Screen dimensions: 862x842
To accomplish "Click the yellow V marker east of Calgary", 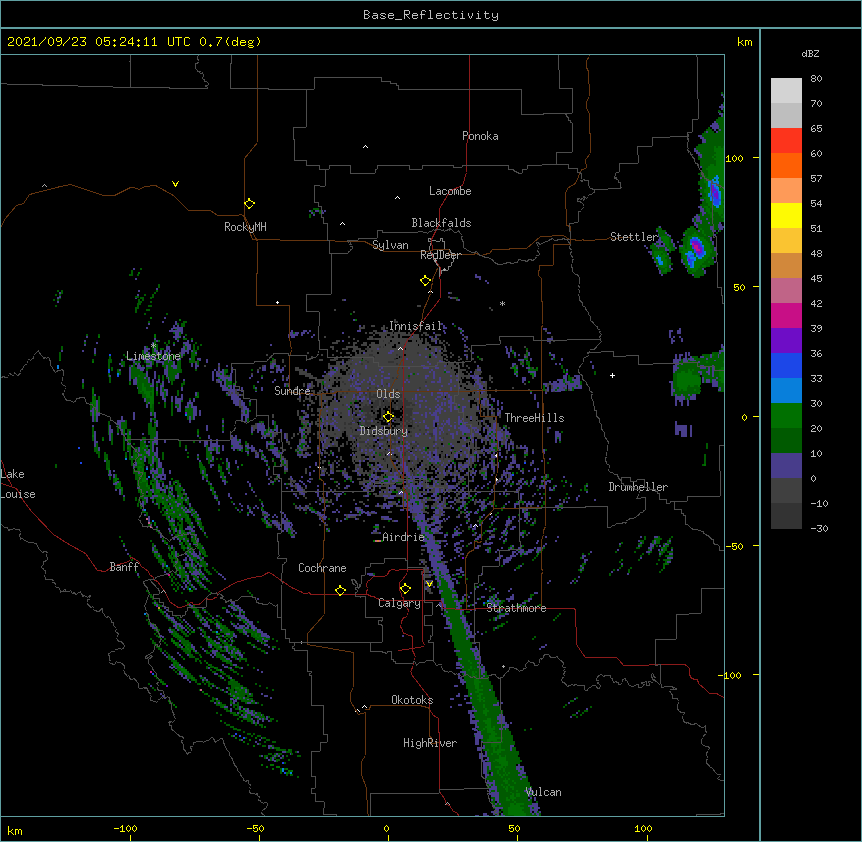I will pyautogui.click(x=429, y=584).
